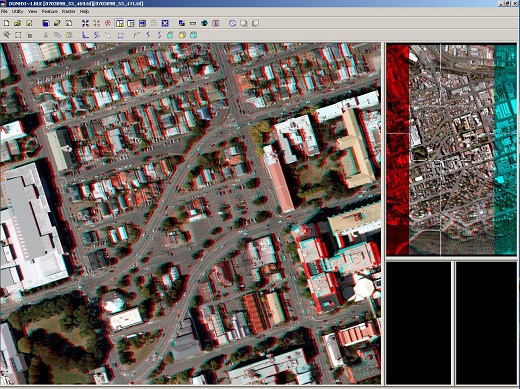Click the grey four-arrow icon with red center
520x389 pixels.
coord(97,23)
